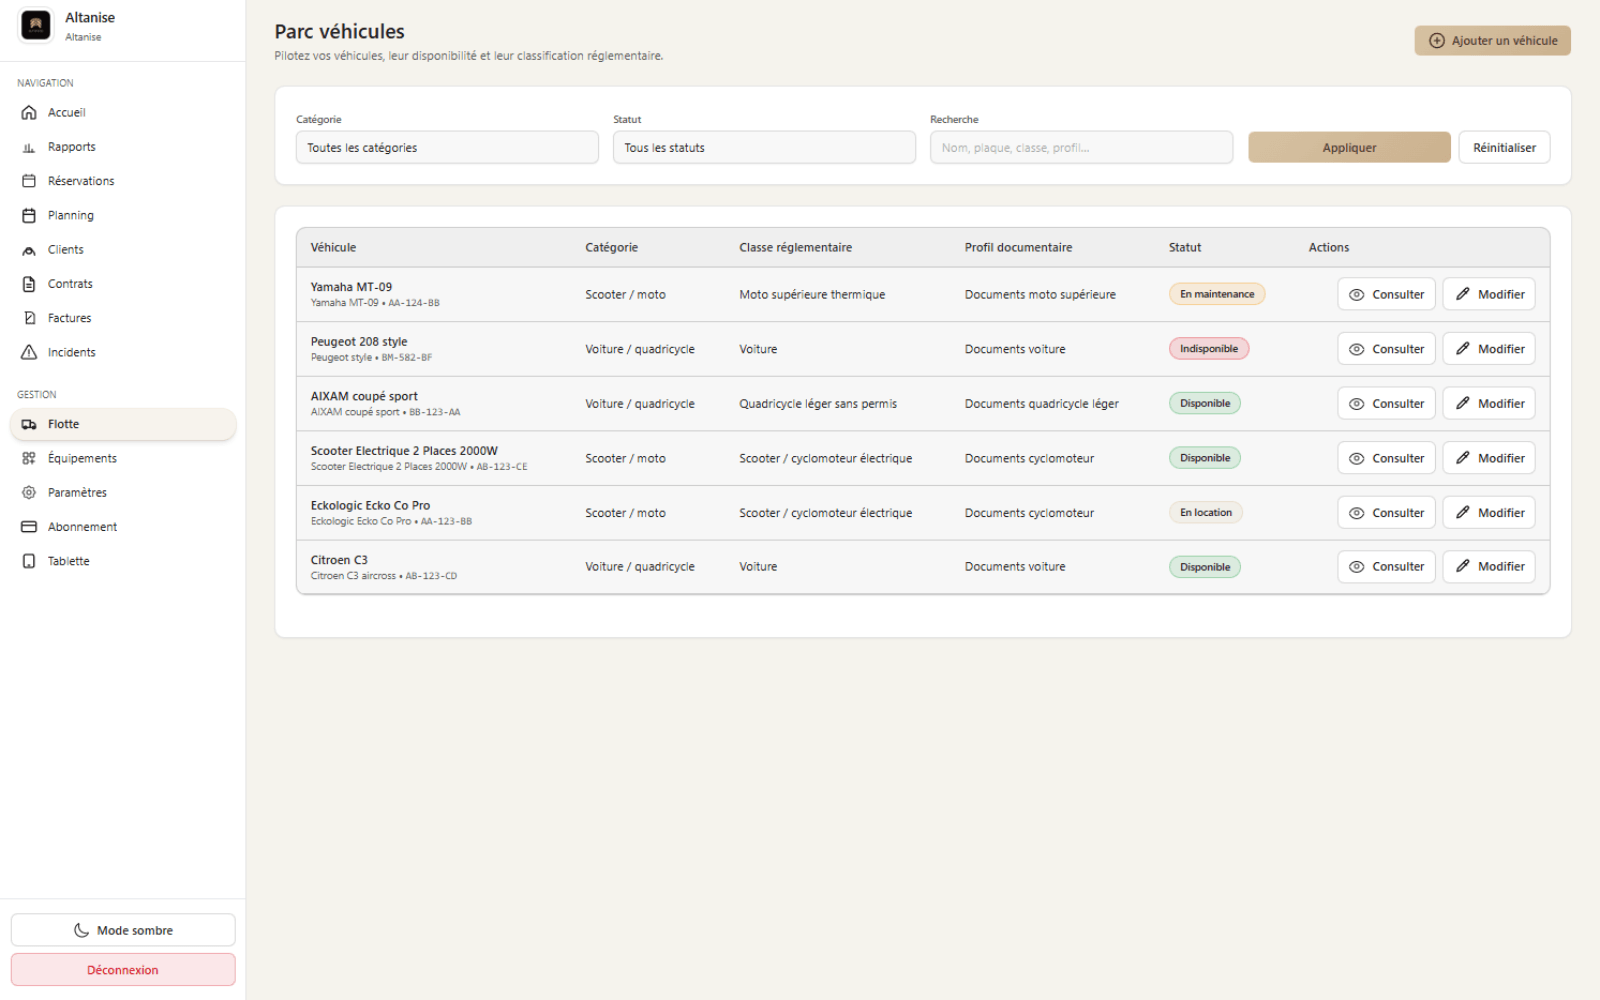The width and height of the screenshot is (1600, 1000).
Task: Click the Tablette device icon
Action: click(x=29, y=561)
